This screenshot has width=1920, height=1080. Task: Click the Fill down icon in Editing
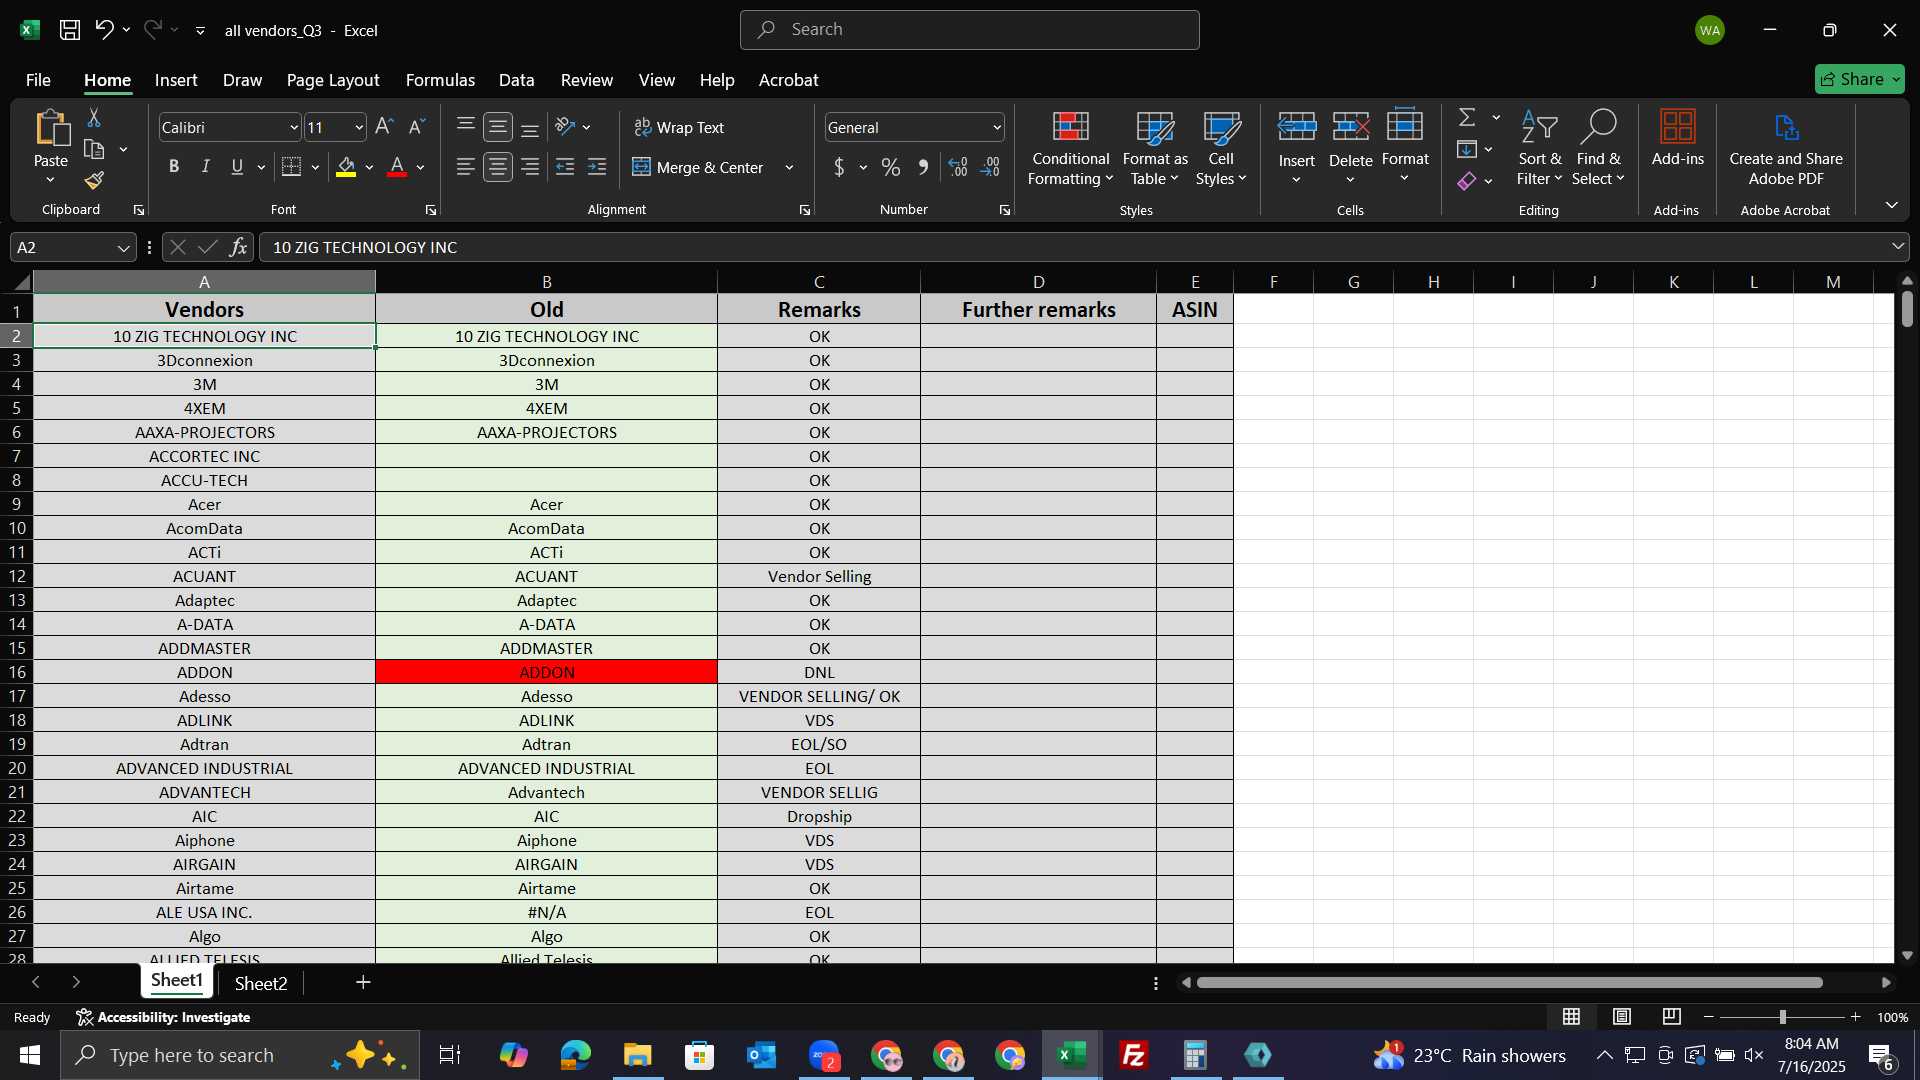(x=1467, y=150)
